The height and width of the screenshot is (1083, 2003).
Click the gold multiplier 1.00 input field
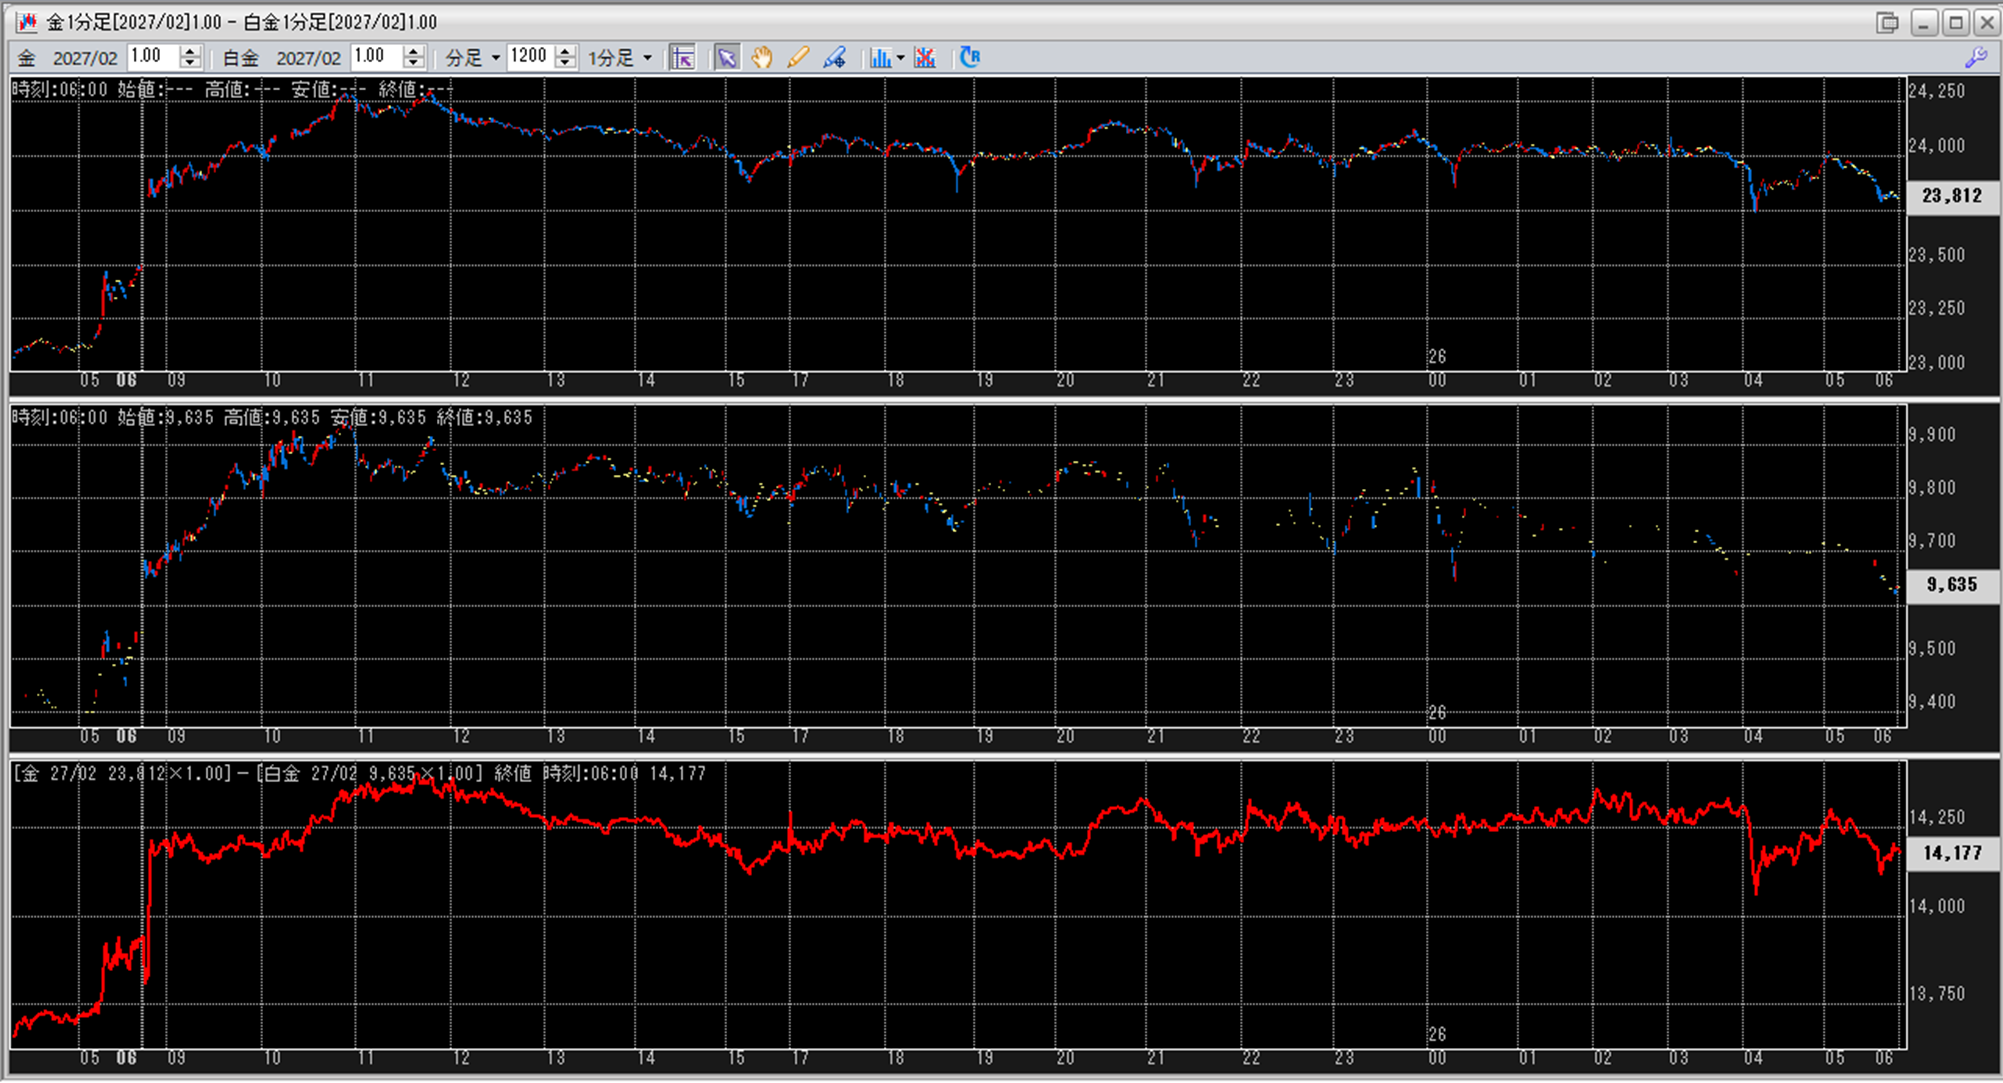click(x=152, y=57)
